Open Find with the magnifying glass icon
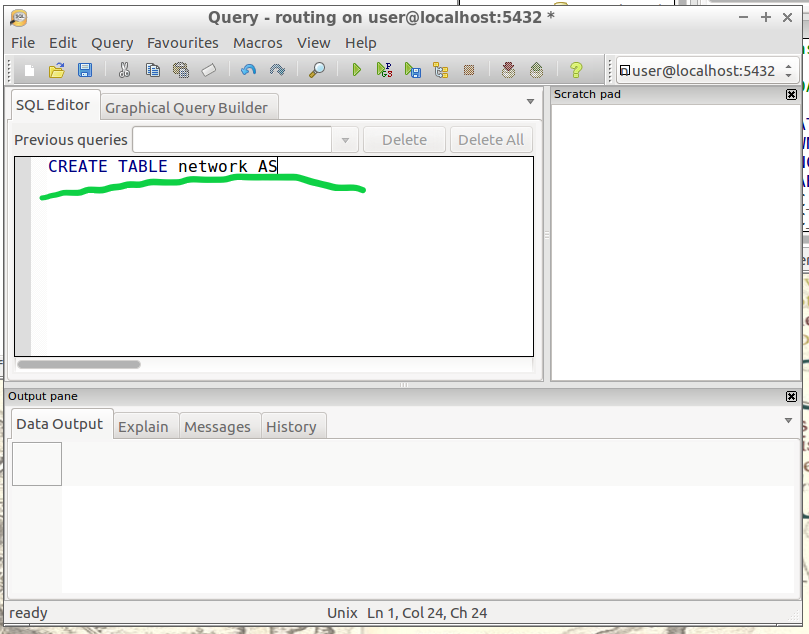 pyautogui.click(x=316, y=70)
